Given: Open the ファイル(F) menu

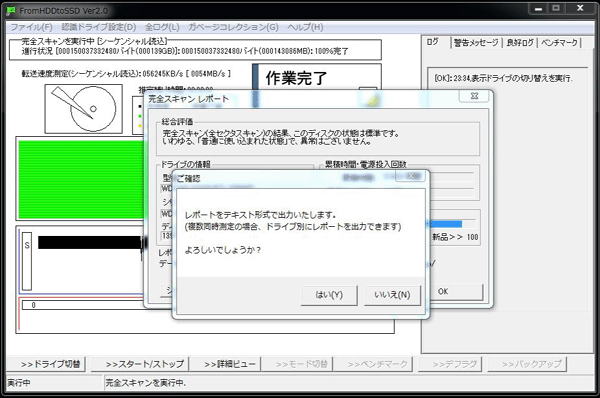Looking at the screenshot, I should 31,27.
